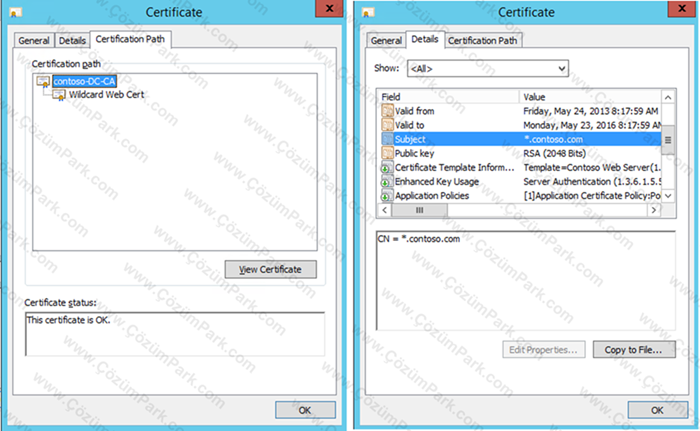Open the Details tab in left window
Image resolution: width=700 pixels, height=431 pixels.
tap(72, 41)
